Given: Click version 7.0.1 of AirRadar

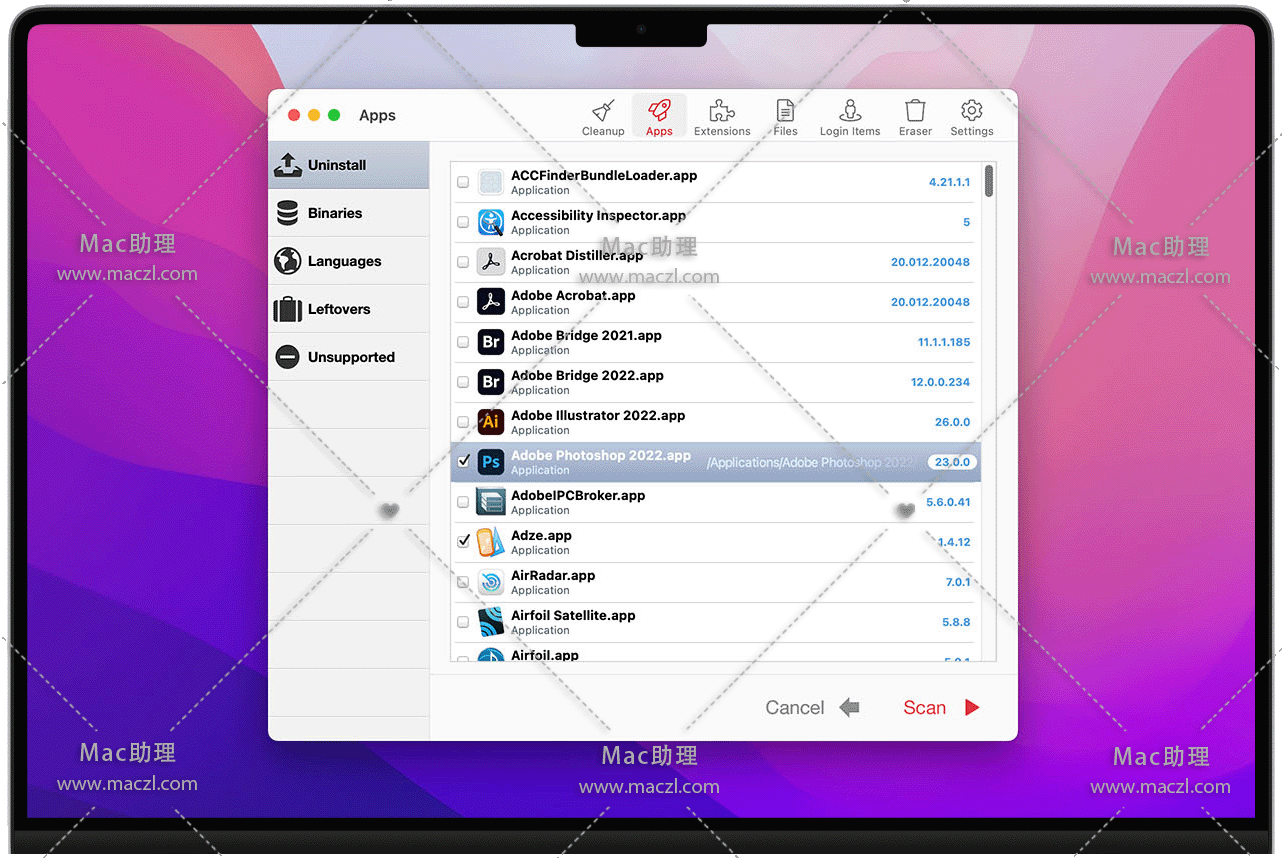Looking at the screenshot, I should point(958,582).
